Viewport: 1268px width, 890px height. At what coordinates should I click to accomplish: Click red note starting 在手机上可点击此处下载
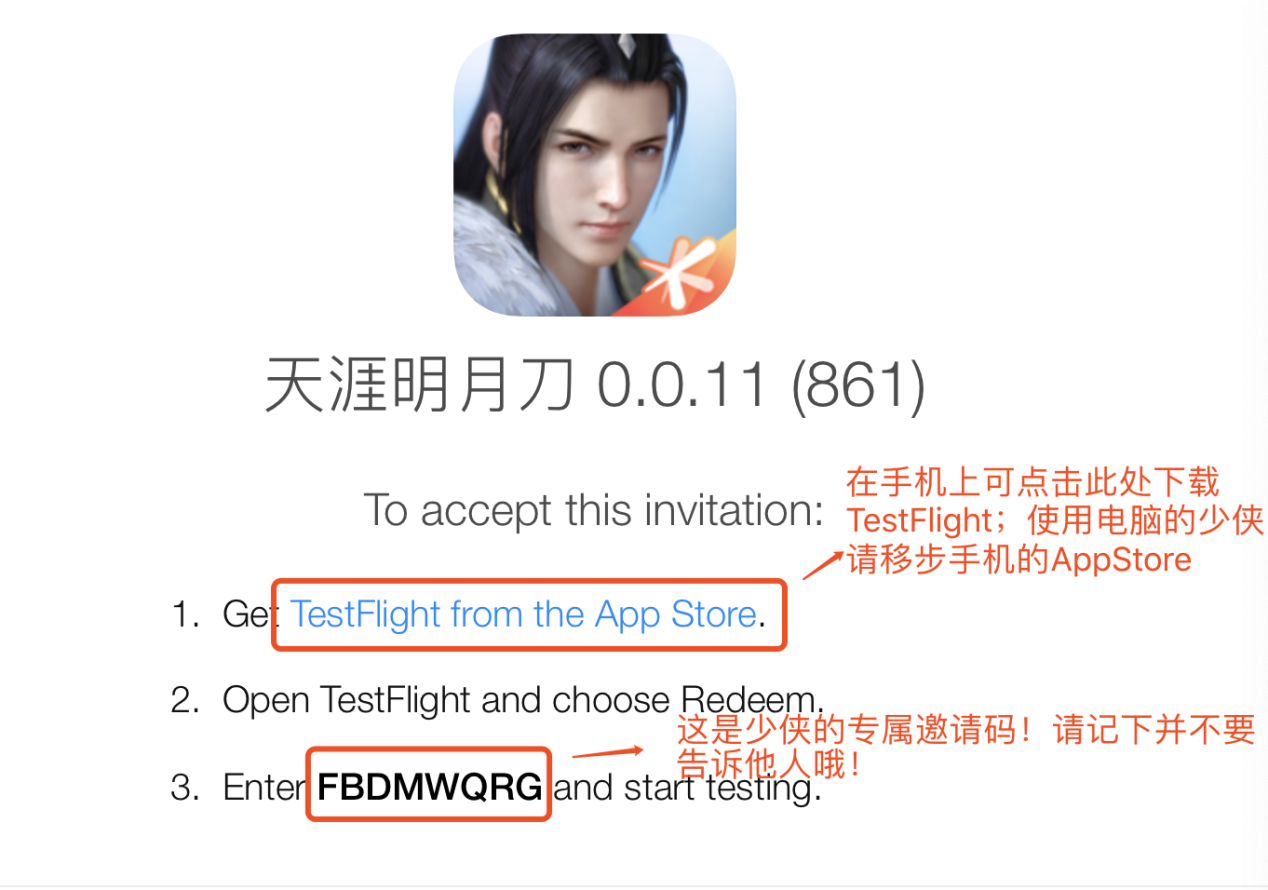click(1034, 483)
